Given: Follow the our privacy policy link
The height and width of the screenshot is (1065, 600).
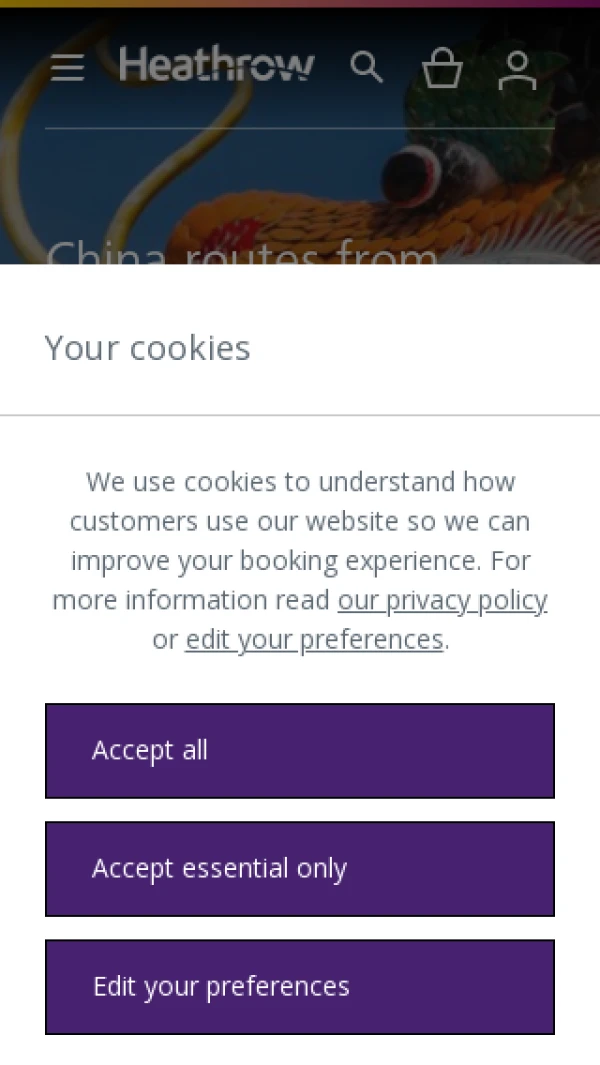Looking at the screenshot, I should coord(442,600).
